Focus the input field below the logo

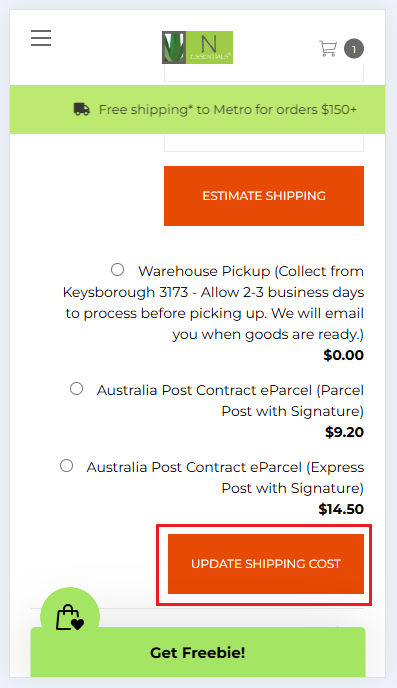pos(264,73)
